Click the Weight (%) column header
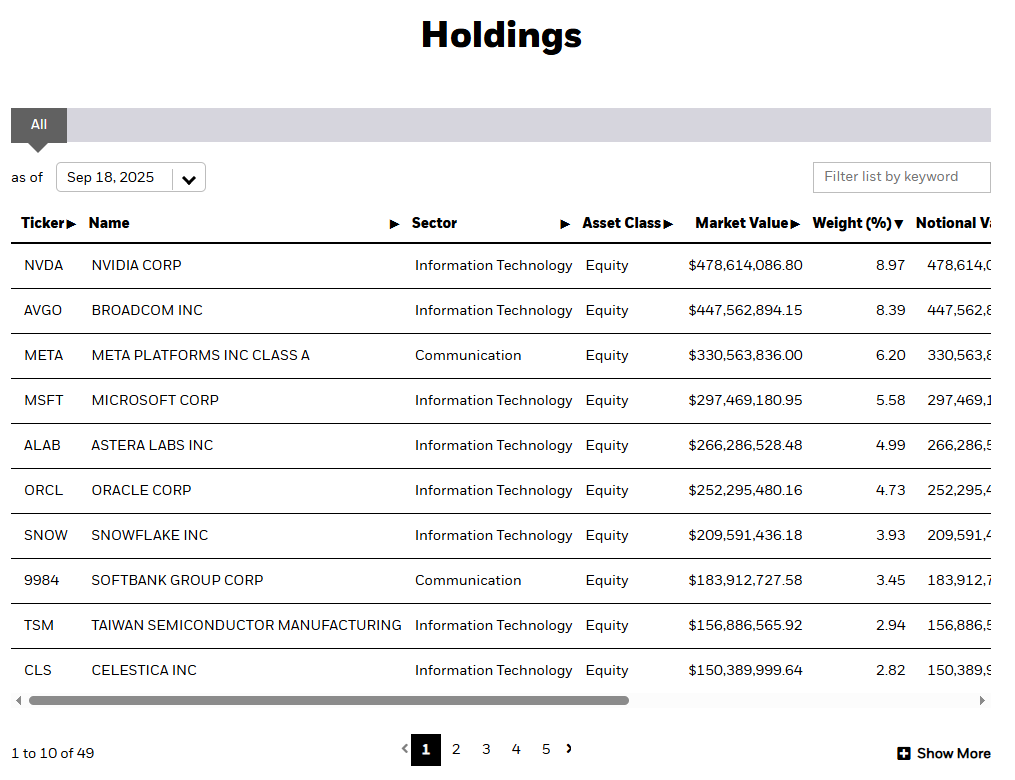The width and height of the screenshot is (1015, 780). [x=852, y=223]
